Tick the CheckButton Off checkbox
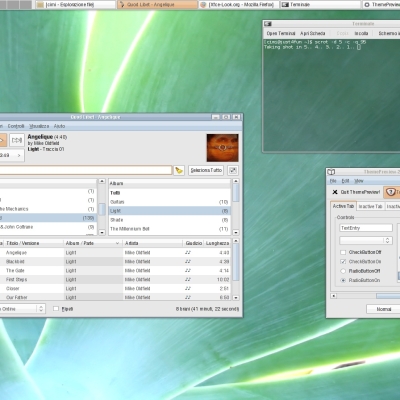This screenshot has width=400, height=400. (343, 252)
